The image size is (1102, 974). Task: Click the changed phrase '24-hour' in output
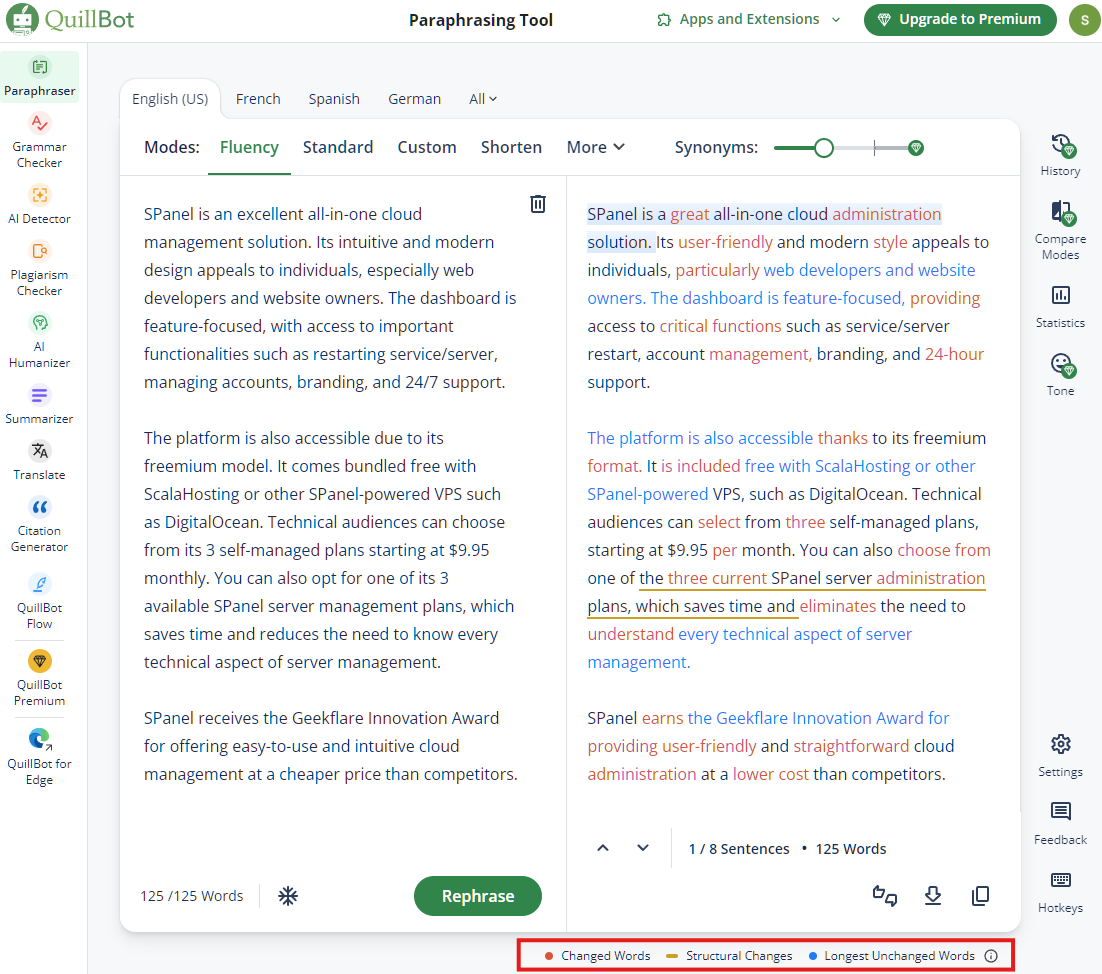coord(954,354)
